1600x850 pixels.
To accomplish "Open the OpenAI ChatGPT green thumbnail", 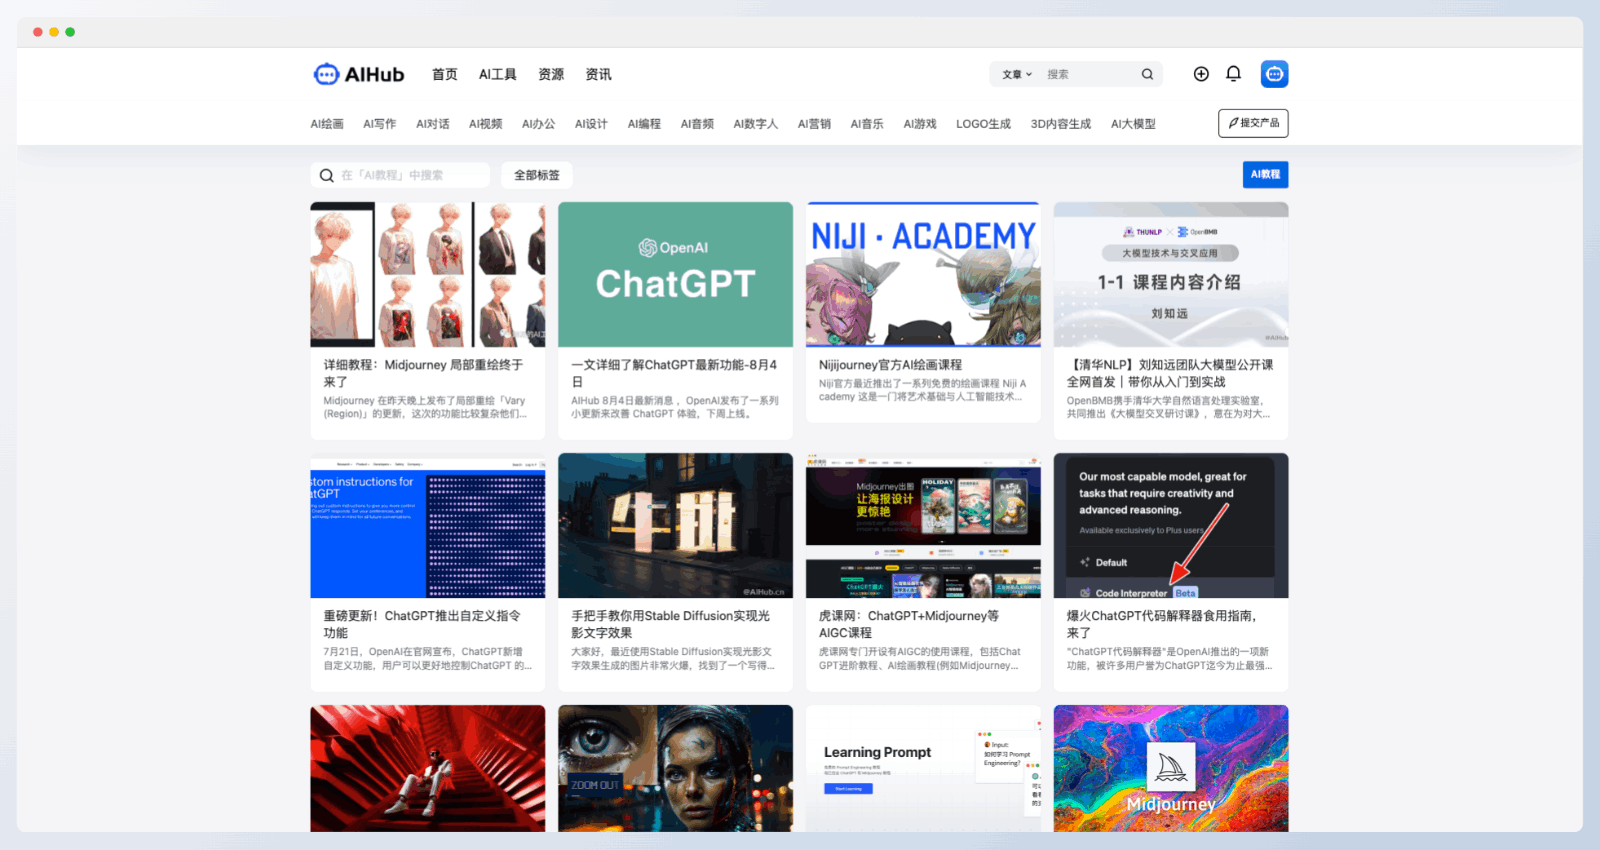I will 675,274.
